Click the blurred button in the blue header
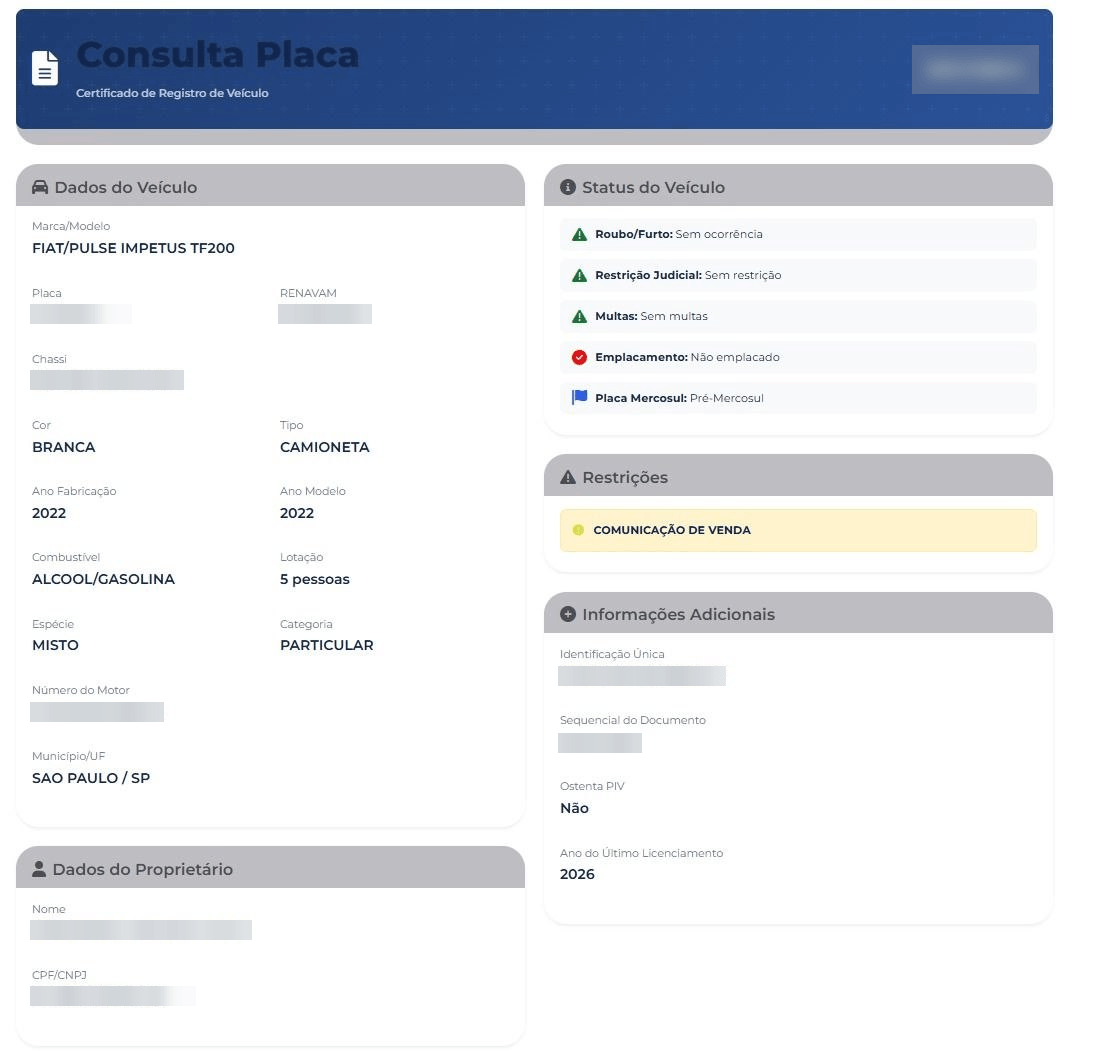The height and width of the screenshot is (1051, 1103). [975, 69]
